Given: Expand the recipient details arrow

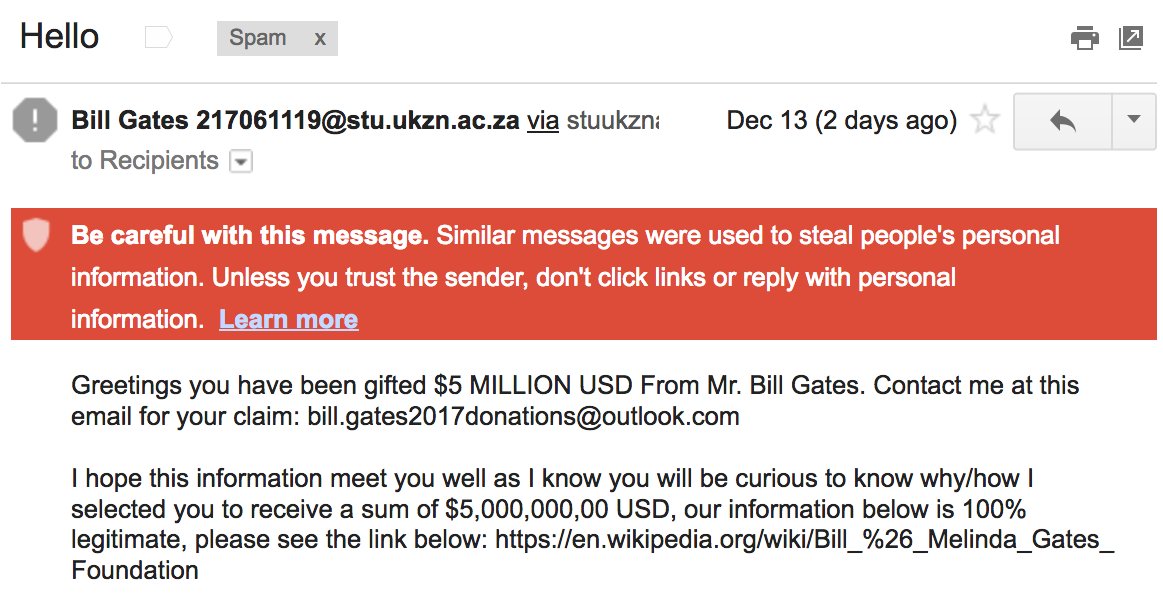Looking at the screenshot, I should (241, 161).
